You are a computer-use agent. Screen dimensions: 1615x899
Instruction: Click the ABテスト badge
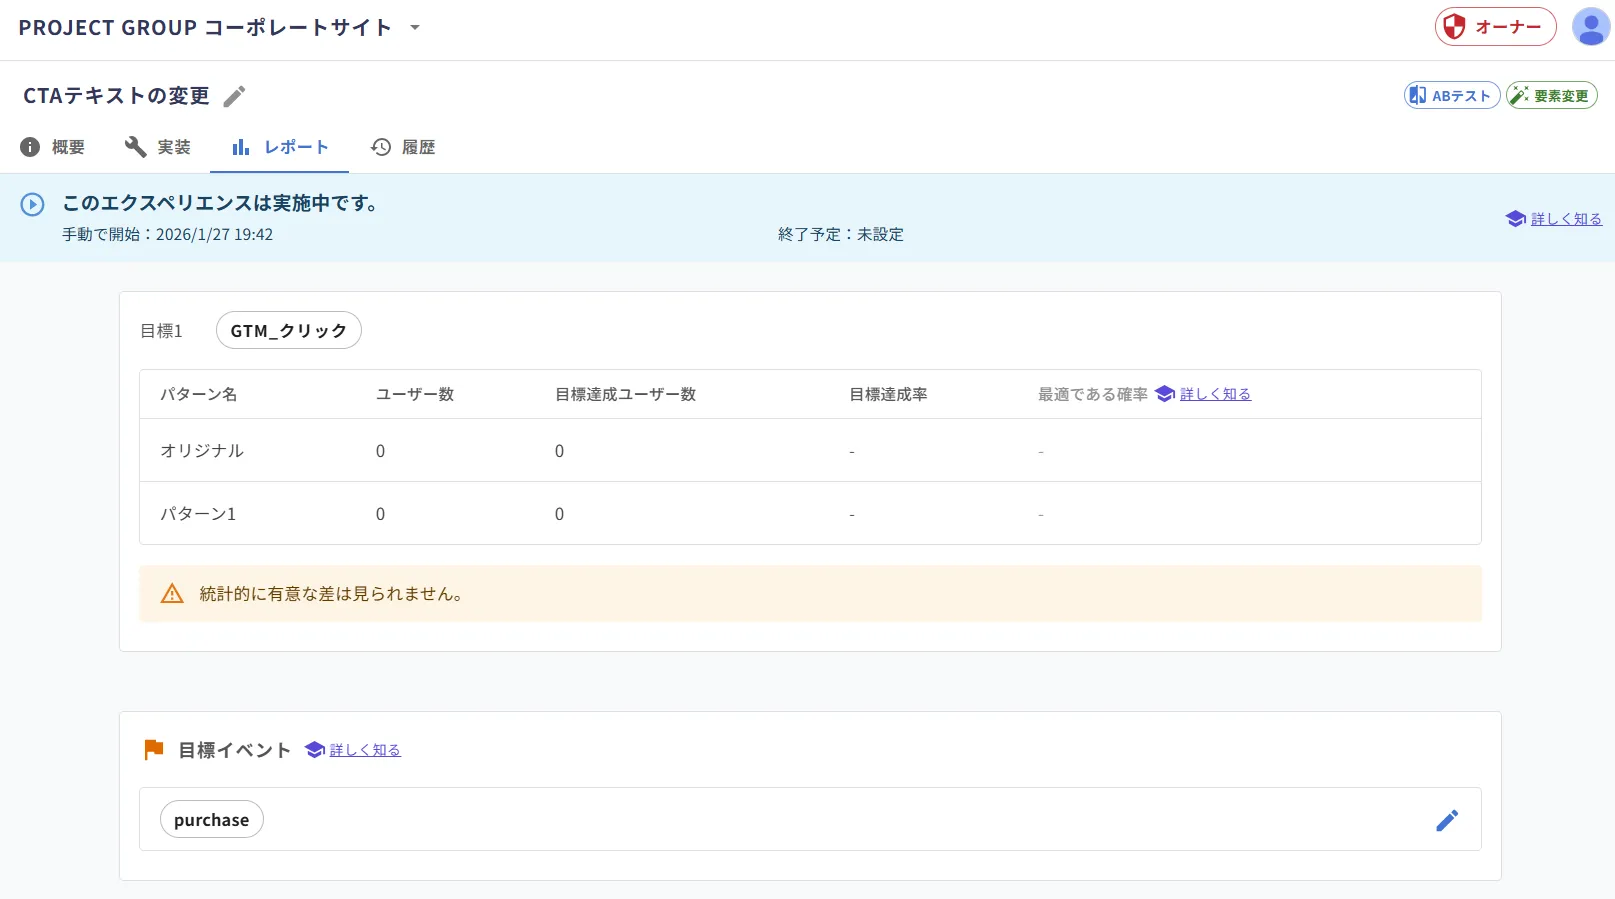(1452, 95)
